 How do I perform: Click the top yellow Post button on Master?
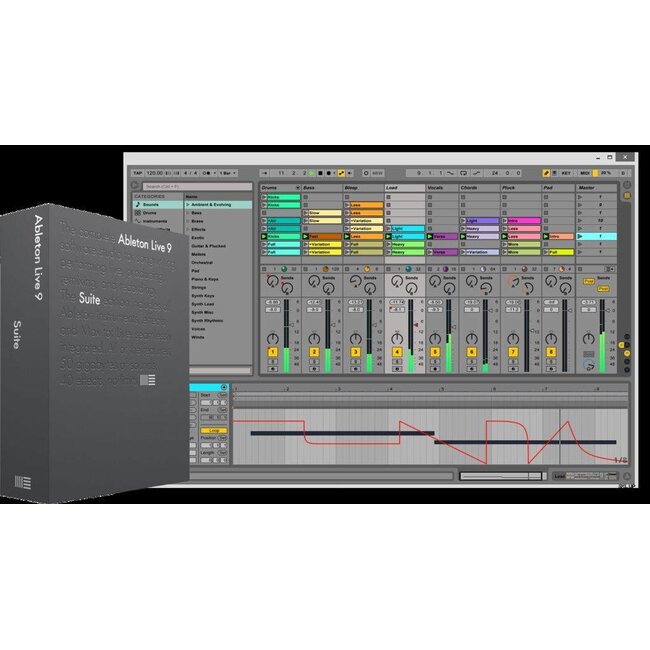(x=588, y=281)
